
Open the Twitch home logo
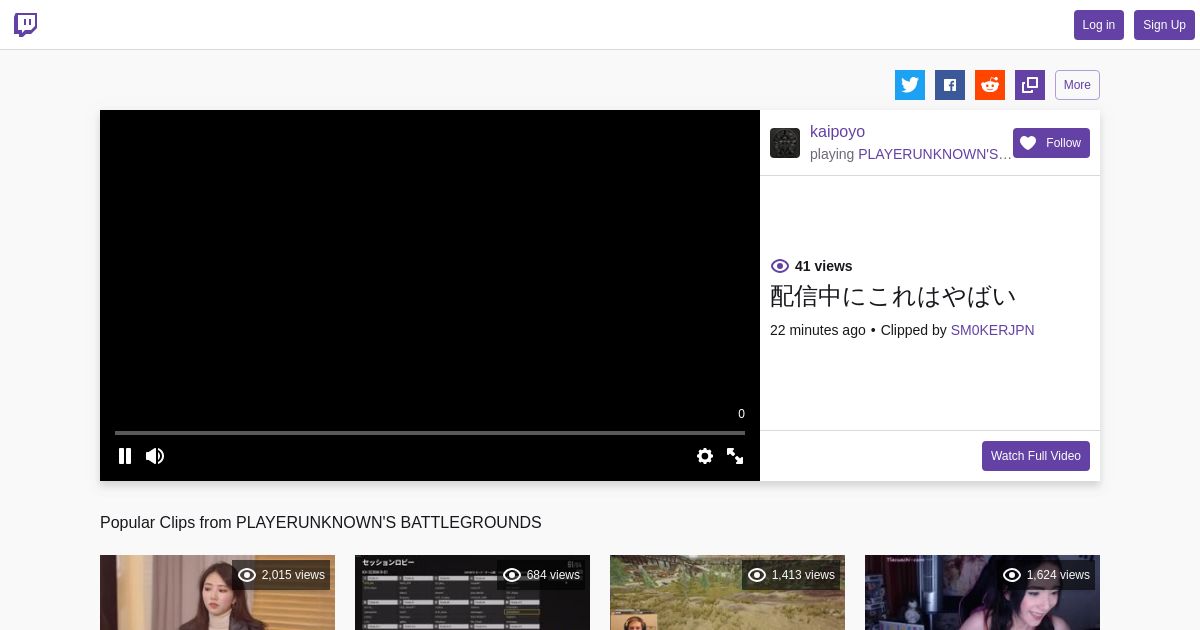[x=26, y=25]
